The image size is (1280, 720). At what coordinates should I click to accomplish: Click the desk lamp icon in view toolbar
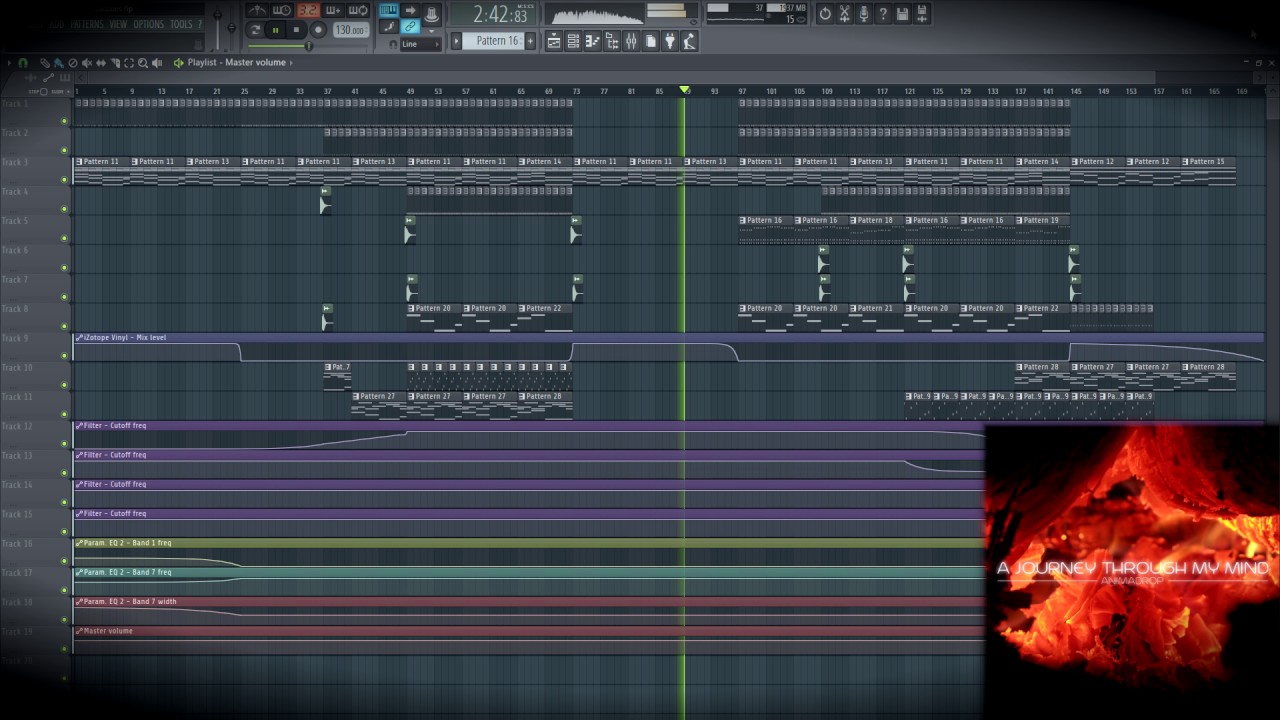689,41
